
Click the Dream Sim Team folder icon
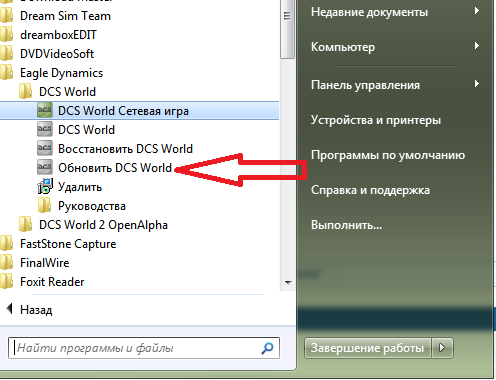coord(7,15)
